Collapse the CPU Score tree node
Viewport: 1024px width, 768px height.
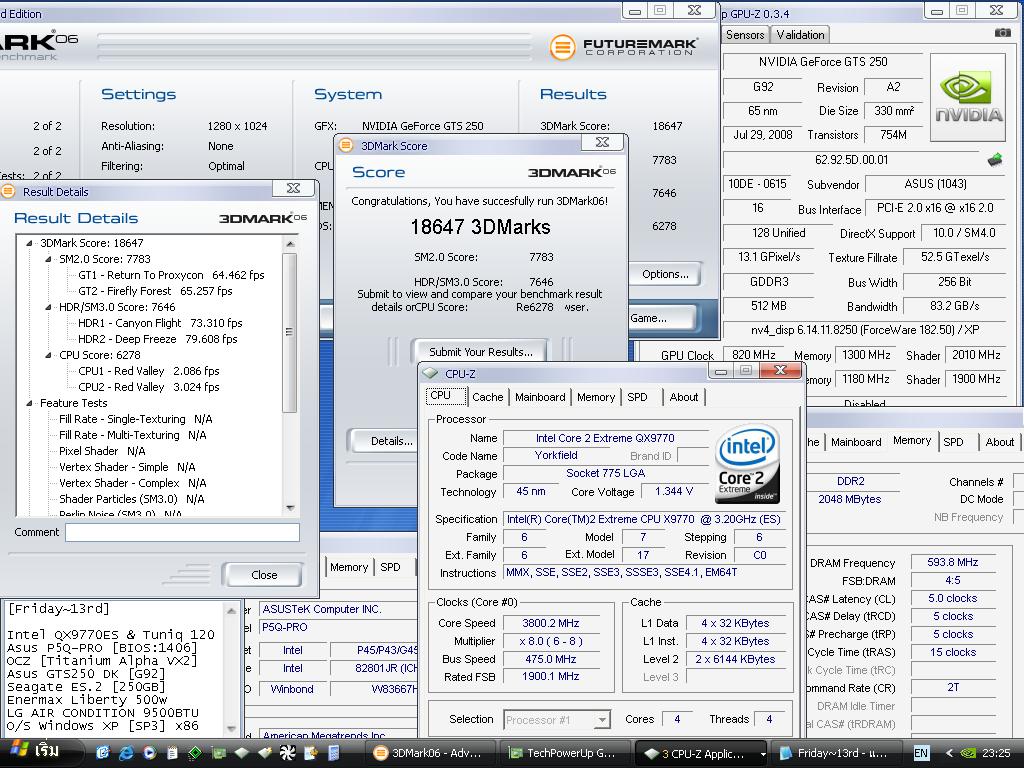[x=49, y=355]
